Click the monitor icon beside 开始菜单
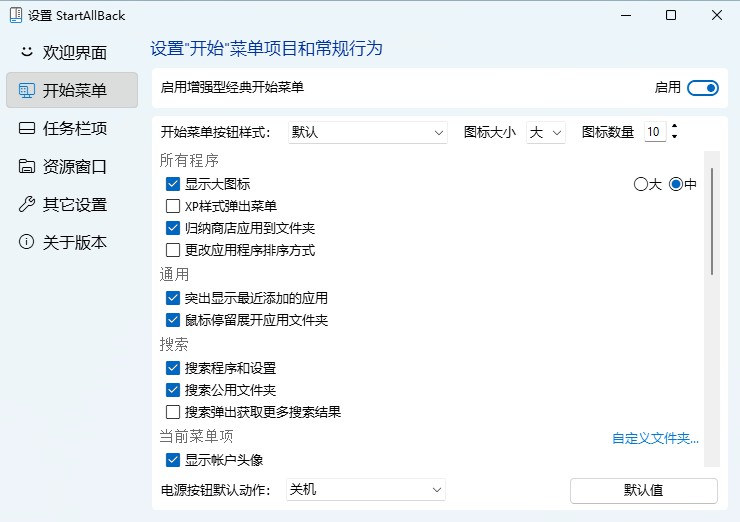This screenshot has height=522, width=740. (26, 90)
